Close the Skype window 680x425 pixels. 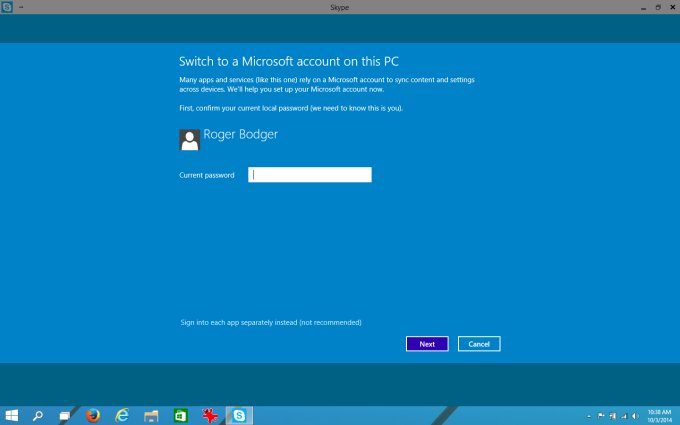pos(673,7)
